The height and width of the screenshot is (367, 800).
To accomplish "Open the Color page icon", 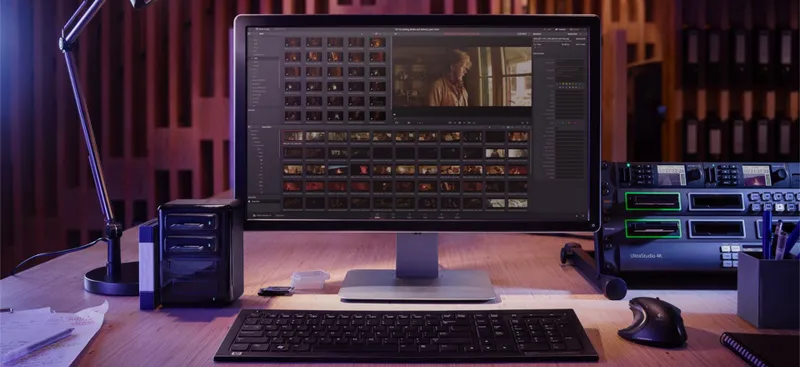I will [425, 215].
